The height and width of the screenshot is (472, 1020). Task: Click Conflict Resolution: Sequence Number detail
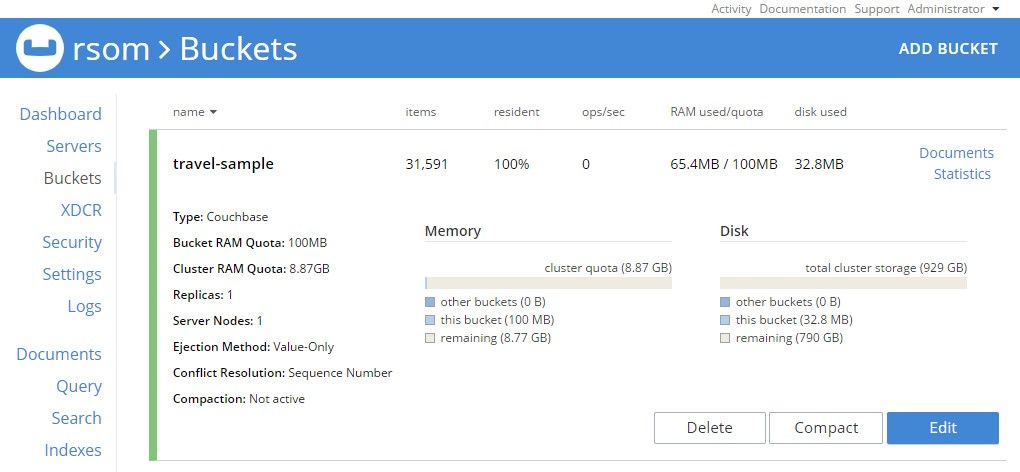pos(283,373)
